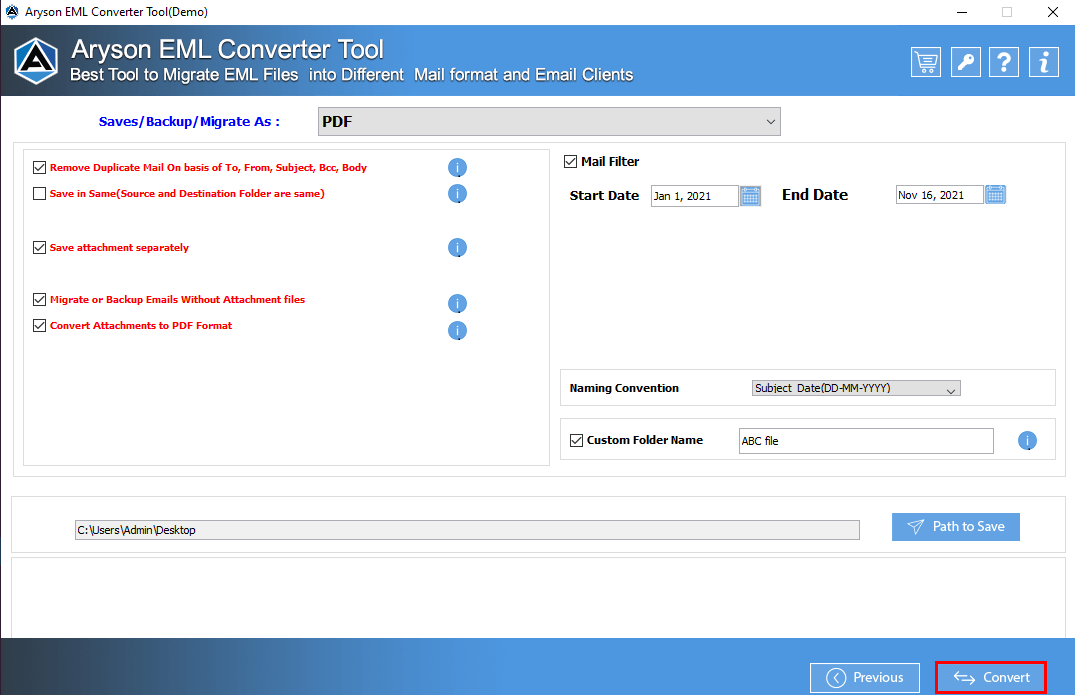
Task: Toggle the Custom Folder Name checkbox
Action: [577, 440]
